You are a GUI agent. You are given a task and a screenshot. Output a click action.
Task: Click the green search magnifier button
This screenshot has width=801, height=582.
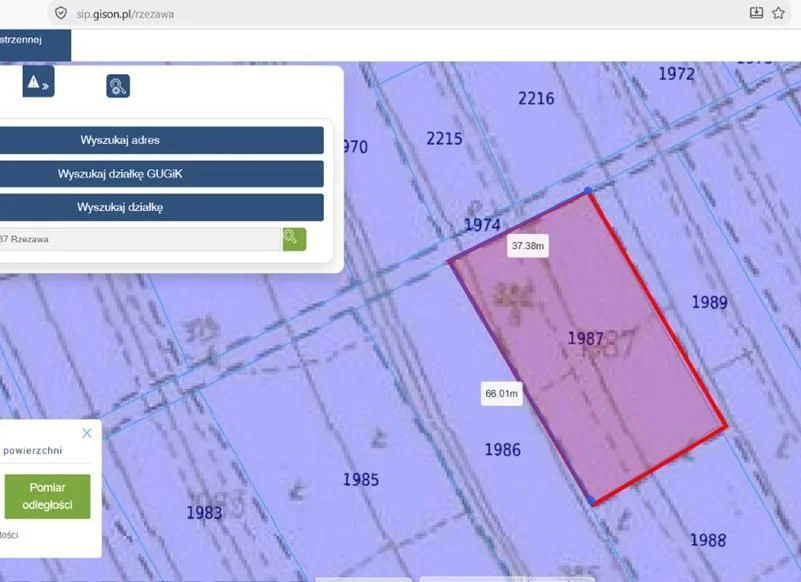pos(294,239)
